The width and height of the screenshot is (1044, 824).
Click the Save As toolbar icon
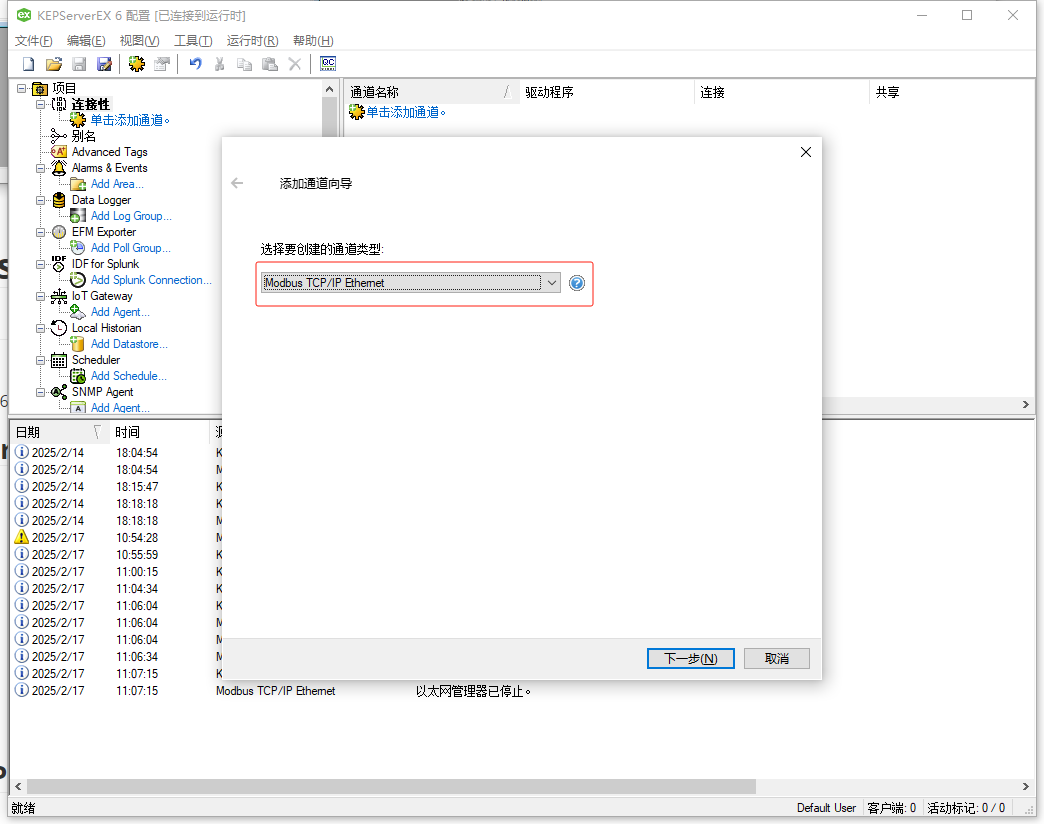(105, 64)
